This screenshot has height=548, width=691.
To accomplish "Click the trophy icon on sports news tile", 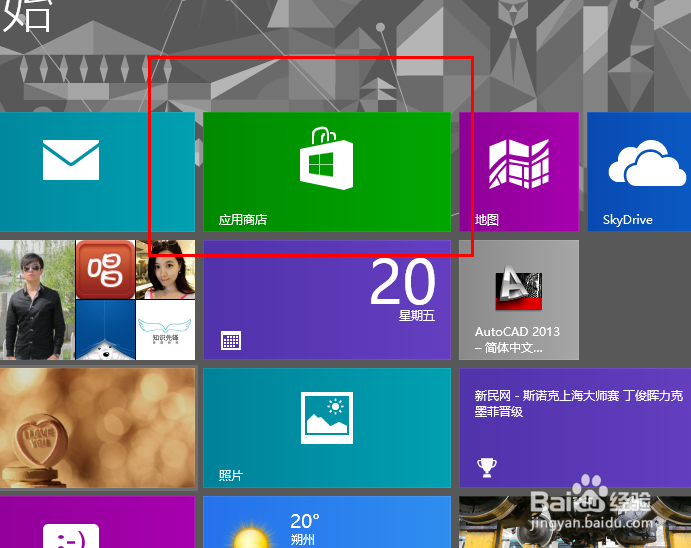I will 487,468.
